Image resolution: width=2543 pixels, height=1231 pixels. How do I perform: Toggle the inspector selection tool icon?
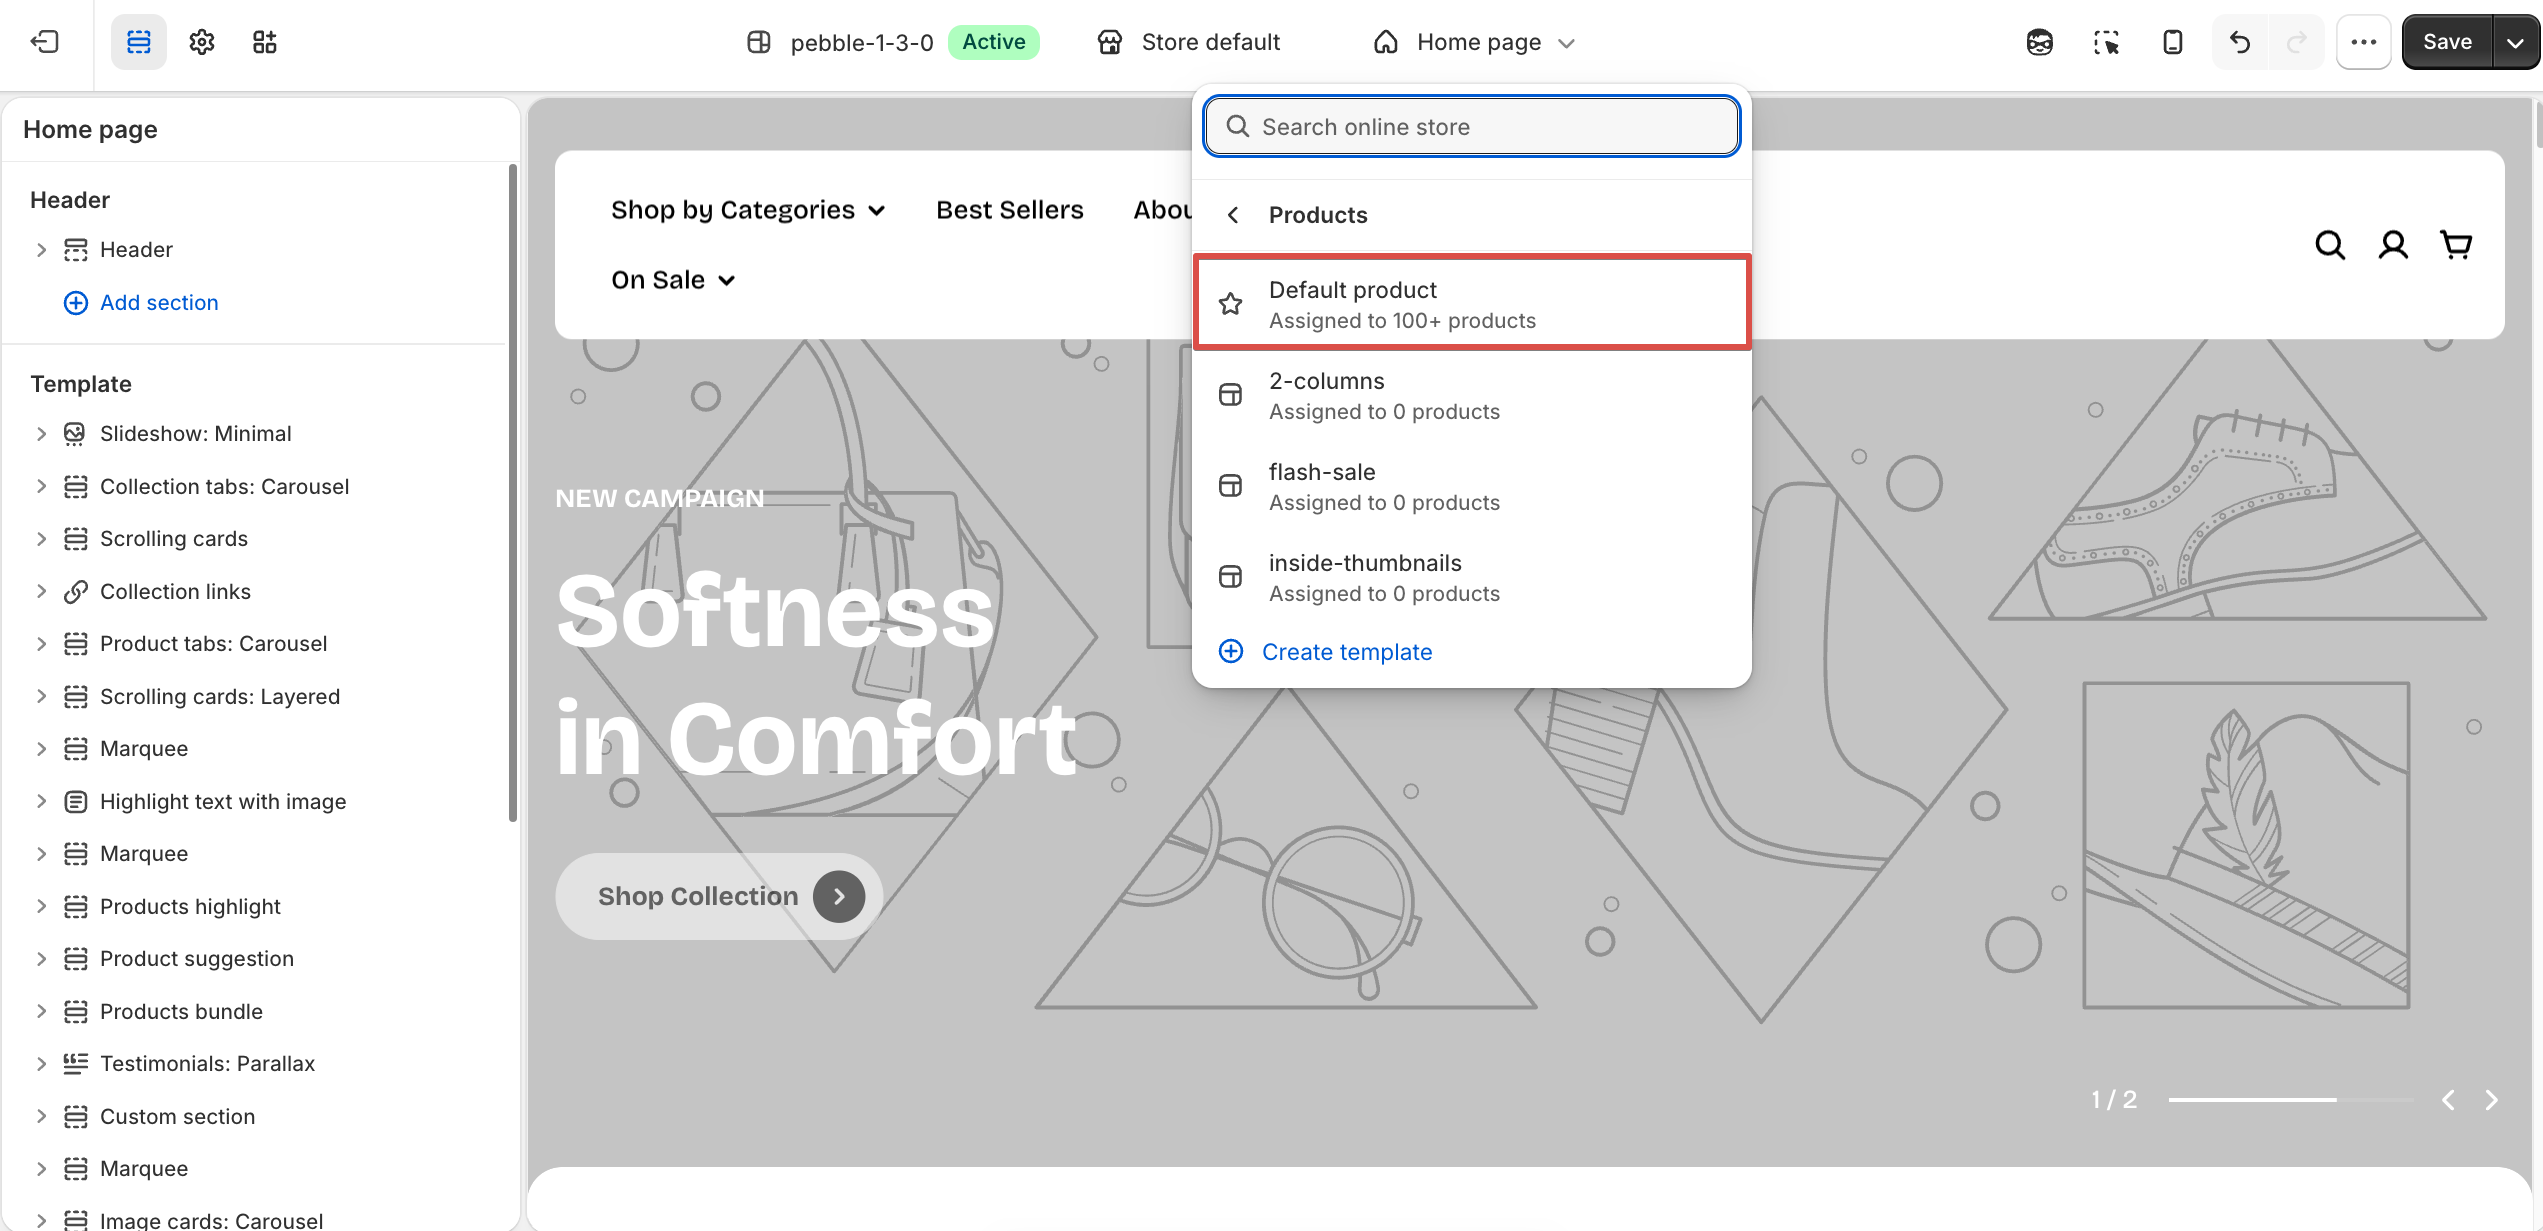pos(2106,42)
